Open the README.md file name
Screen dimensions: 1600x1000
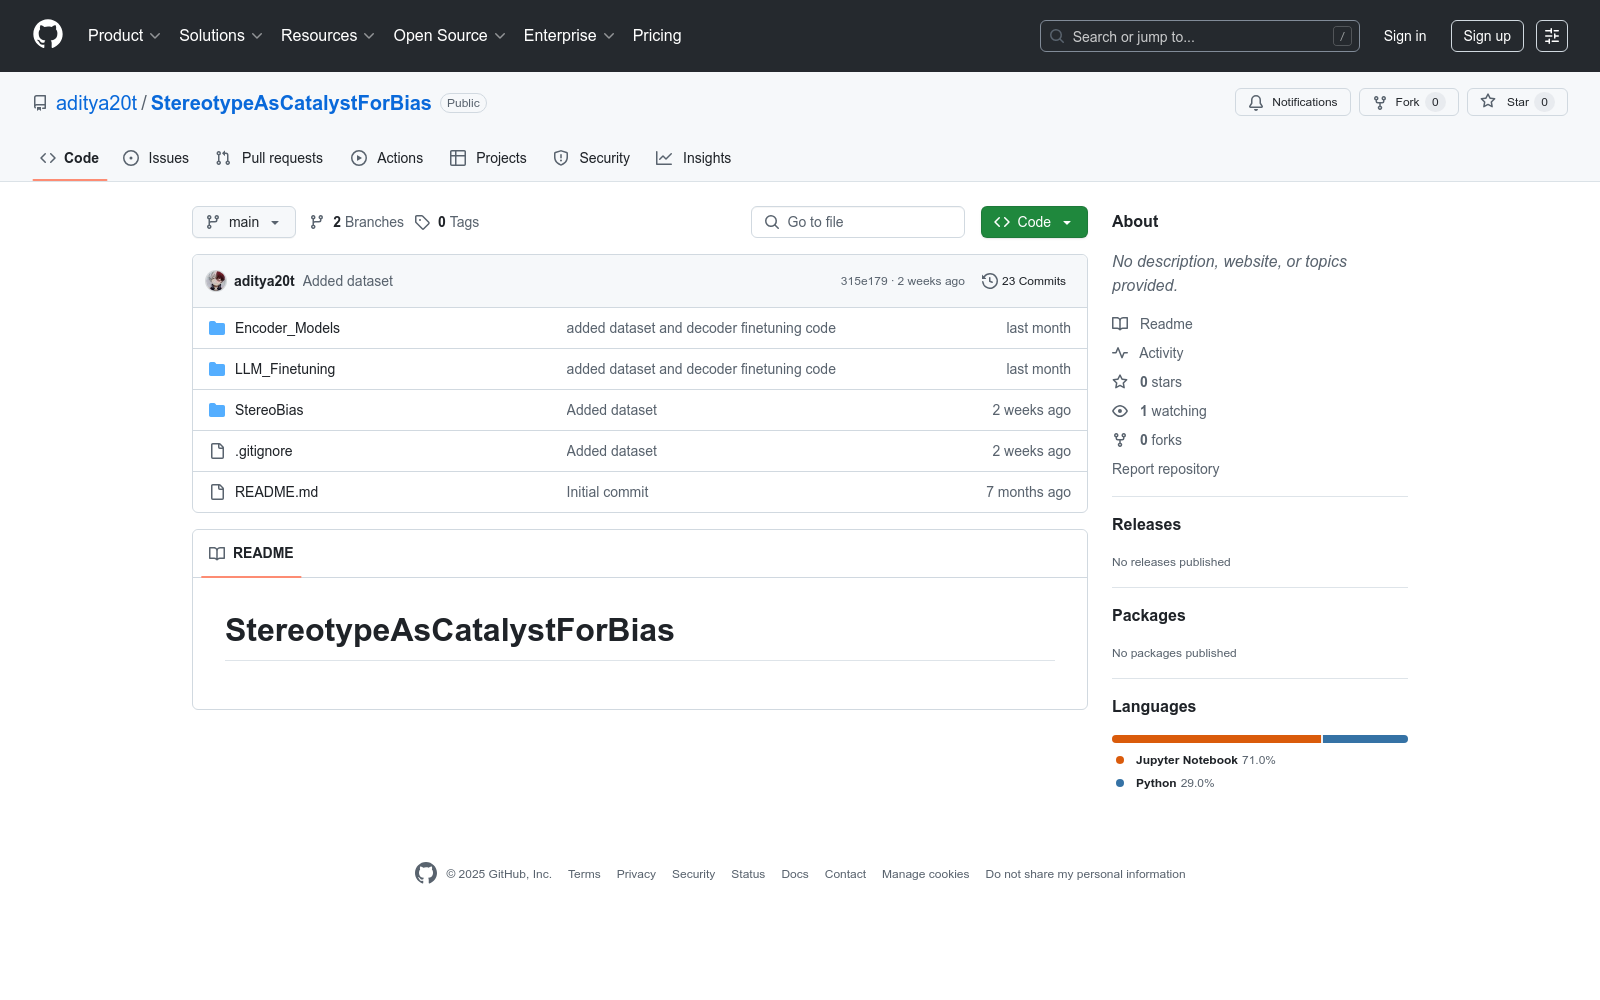coord(276,492)
